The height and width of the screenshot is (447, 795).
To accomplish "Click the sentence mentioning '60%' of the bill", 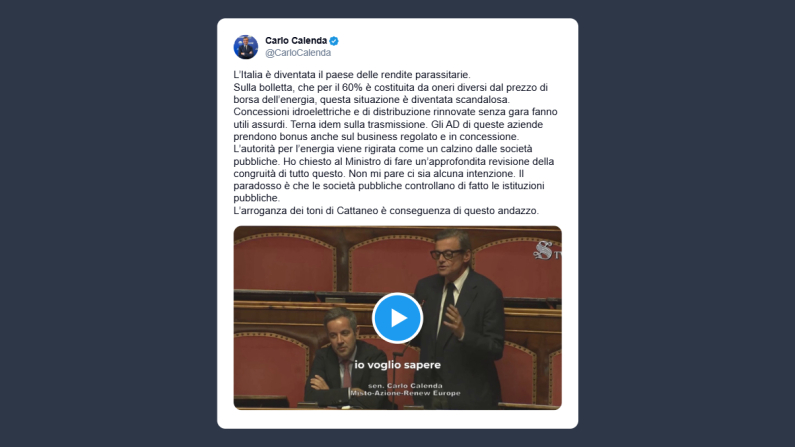I will [390, 94].
